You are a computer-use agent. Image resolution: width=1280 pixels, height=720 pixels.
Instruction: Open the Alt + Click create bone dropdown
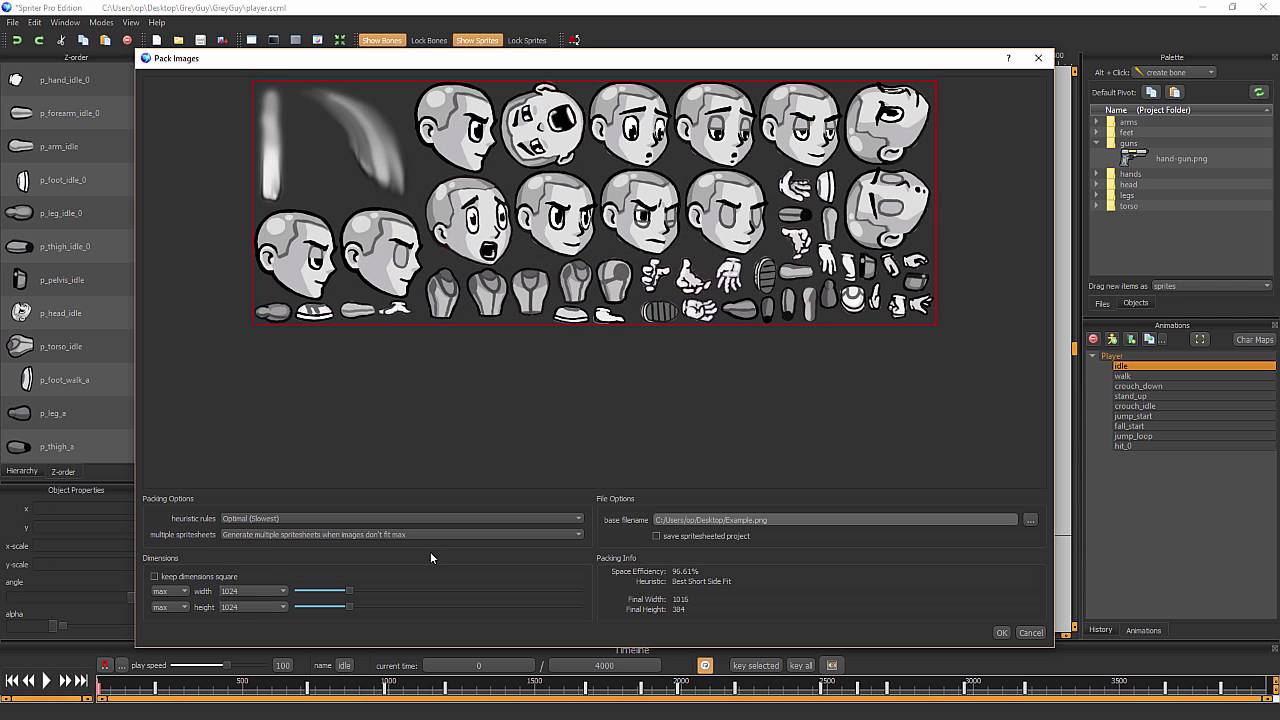pyautogui.click(x=1174, y=72)
